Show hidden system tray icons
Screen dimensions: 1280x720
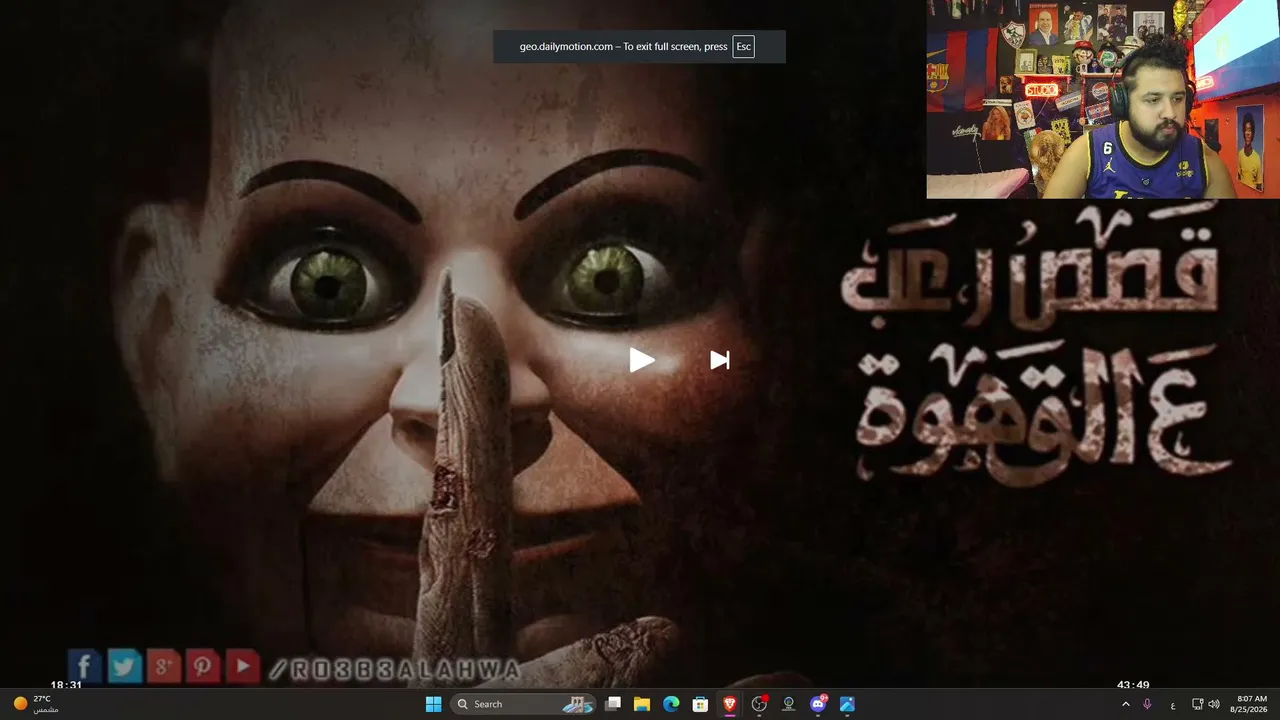point(1125,704)
